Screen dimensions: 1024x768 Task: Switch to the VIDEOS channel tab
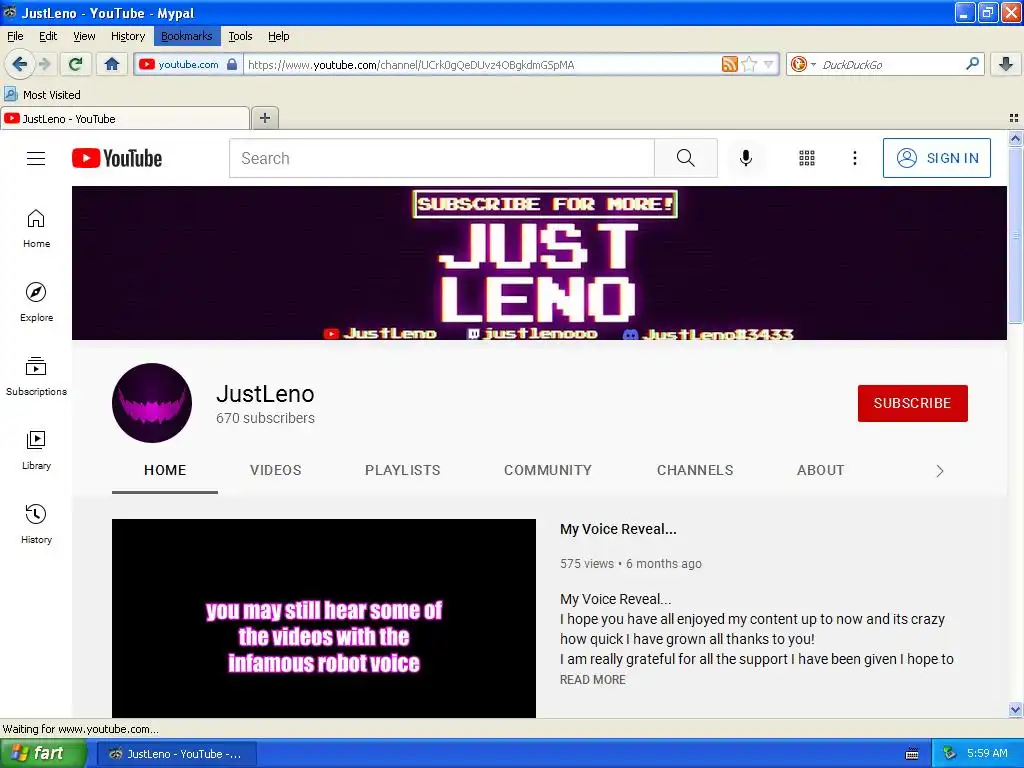[276, 470]
